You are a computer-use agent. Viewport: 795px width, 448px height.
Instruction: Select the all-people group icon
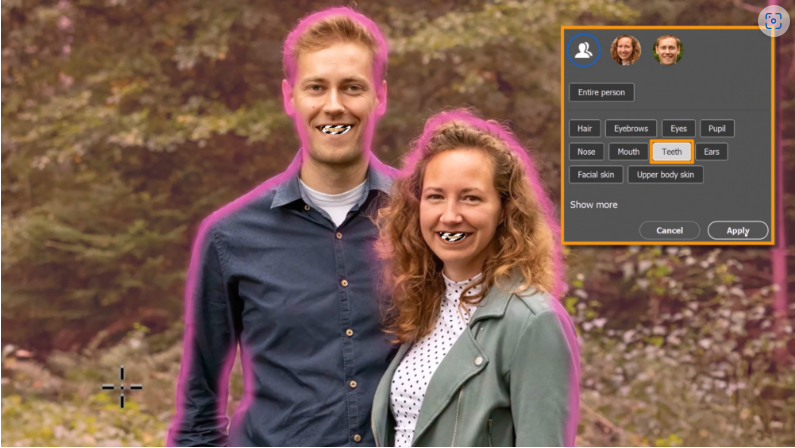(584, 50)
